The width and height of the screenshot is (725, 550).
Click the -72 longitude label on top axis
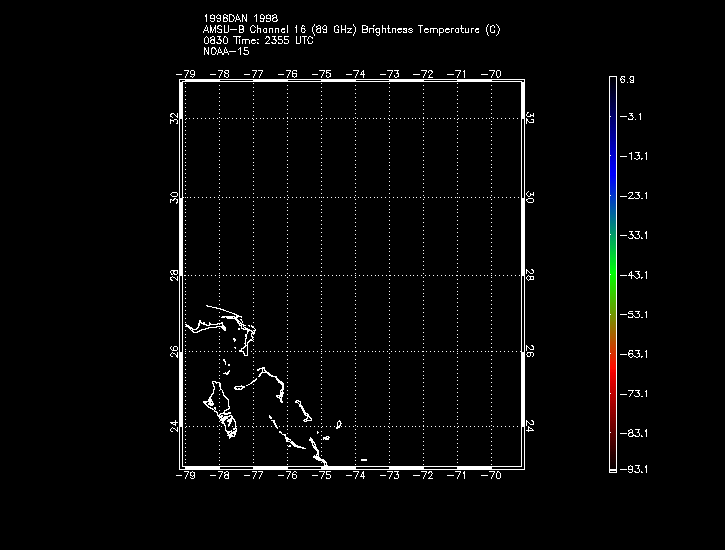click(423, 74)
